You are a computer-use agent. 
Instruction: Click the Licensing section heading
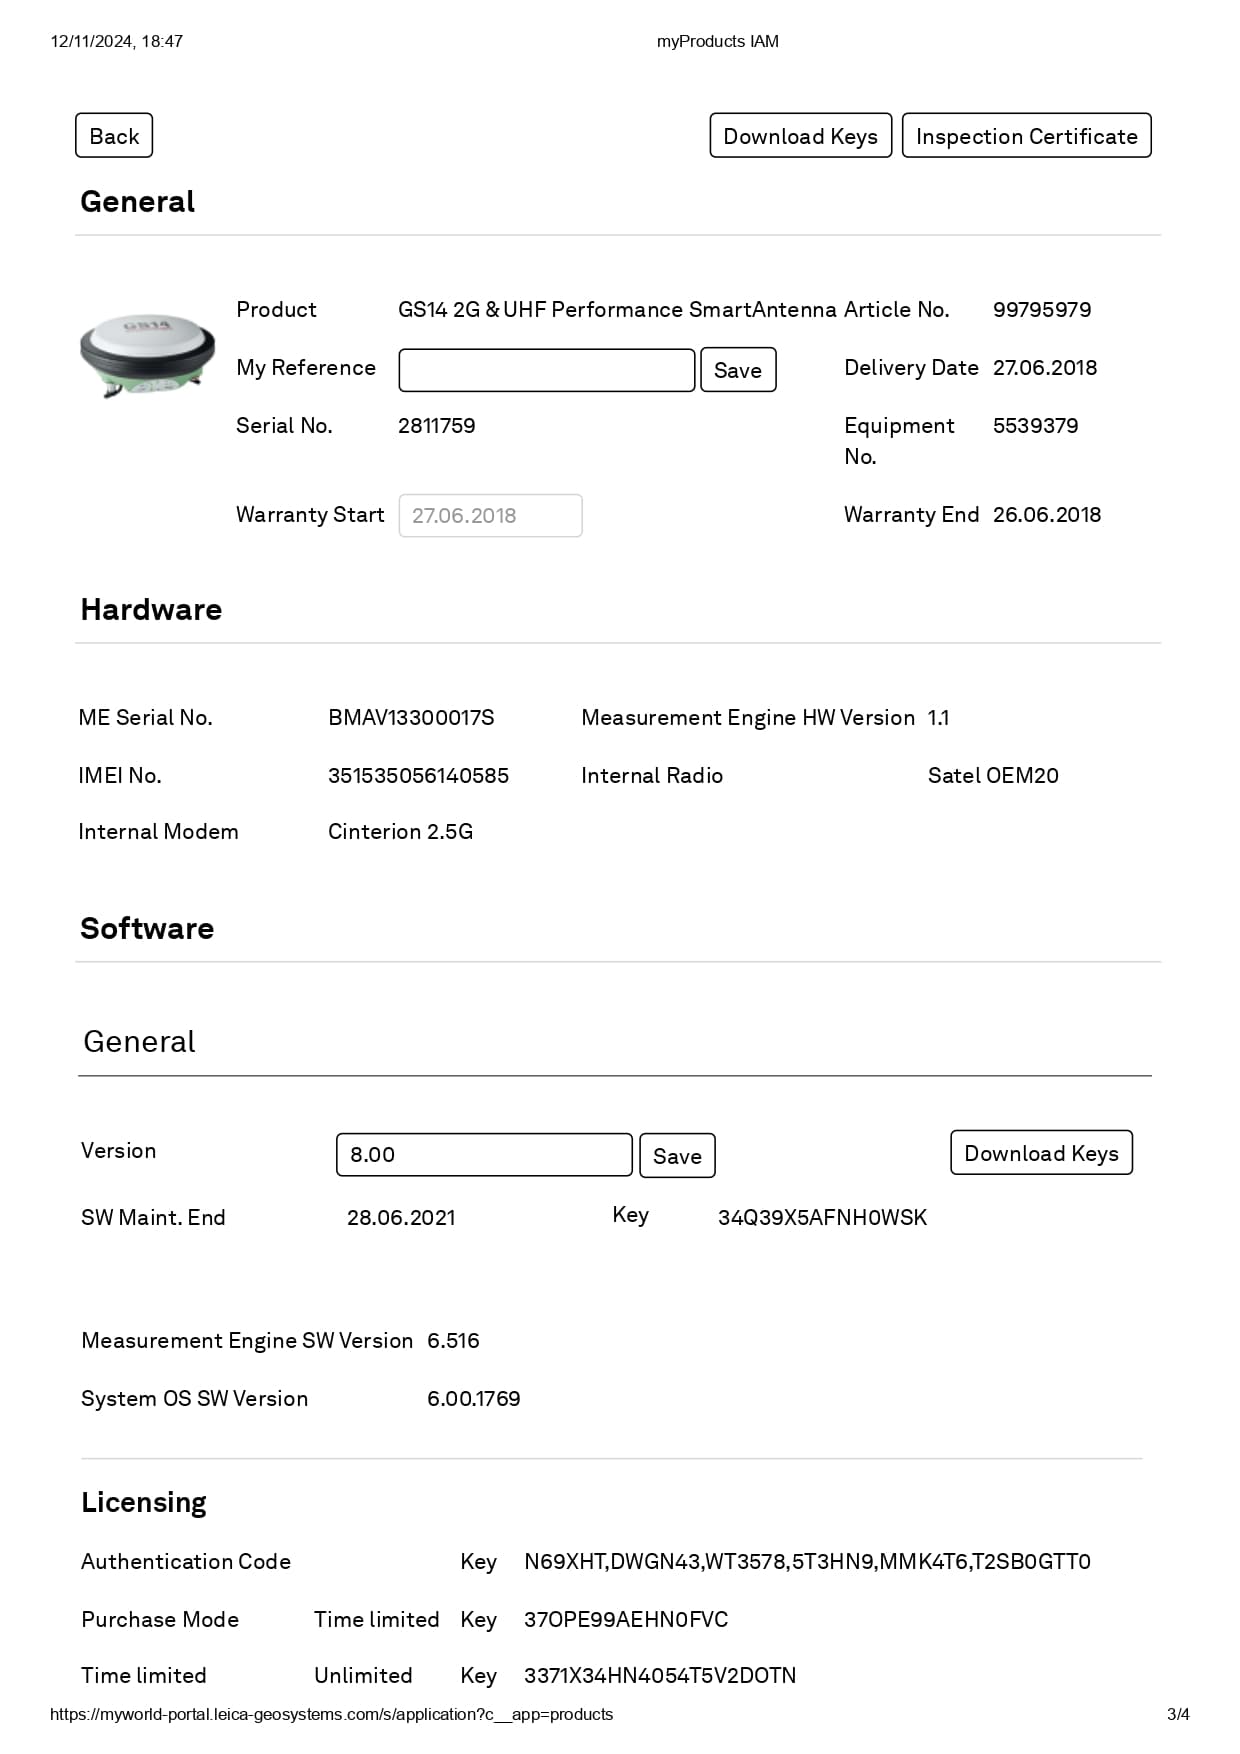pos(144,1503)
